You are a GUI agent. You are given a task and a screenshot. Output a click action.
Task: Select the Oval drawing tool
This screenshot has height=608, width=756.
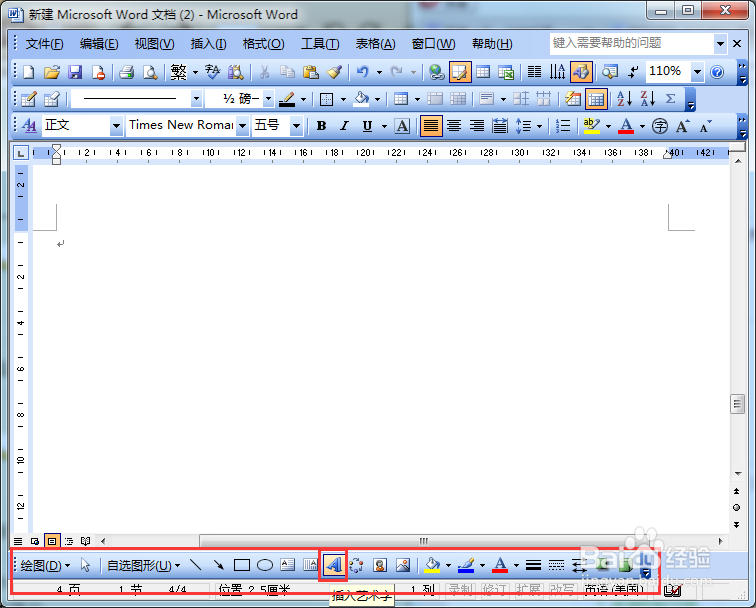265,565
